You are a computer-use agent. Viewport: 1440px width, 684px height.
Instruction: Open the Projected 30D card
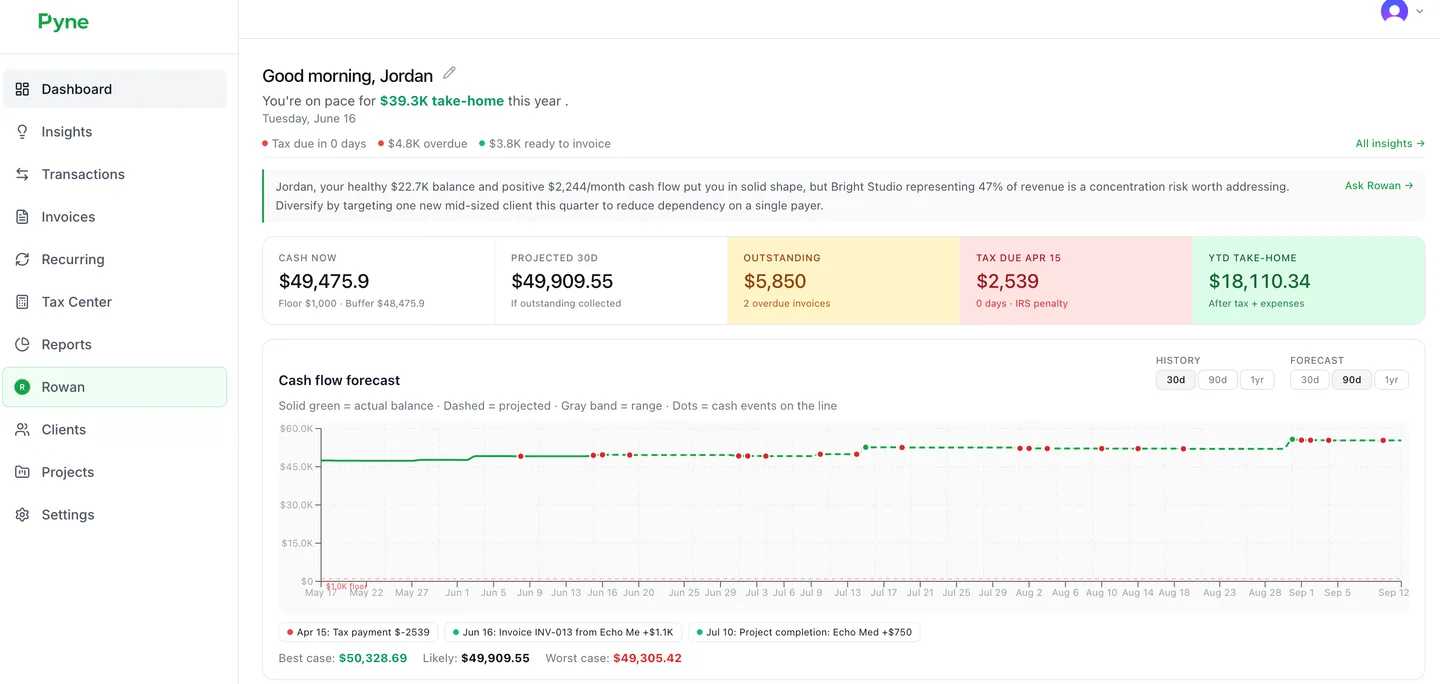611,280
